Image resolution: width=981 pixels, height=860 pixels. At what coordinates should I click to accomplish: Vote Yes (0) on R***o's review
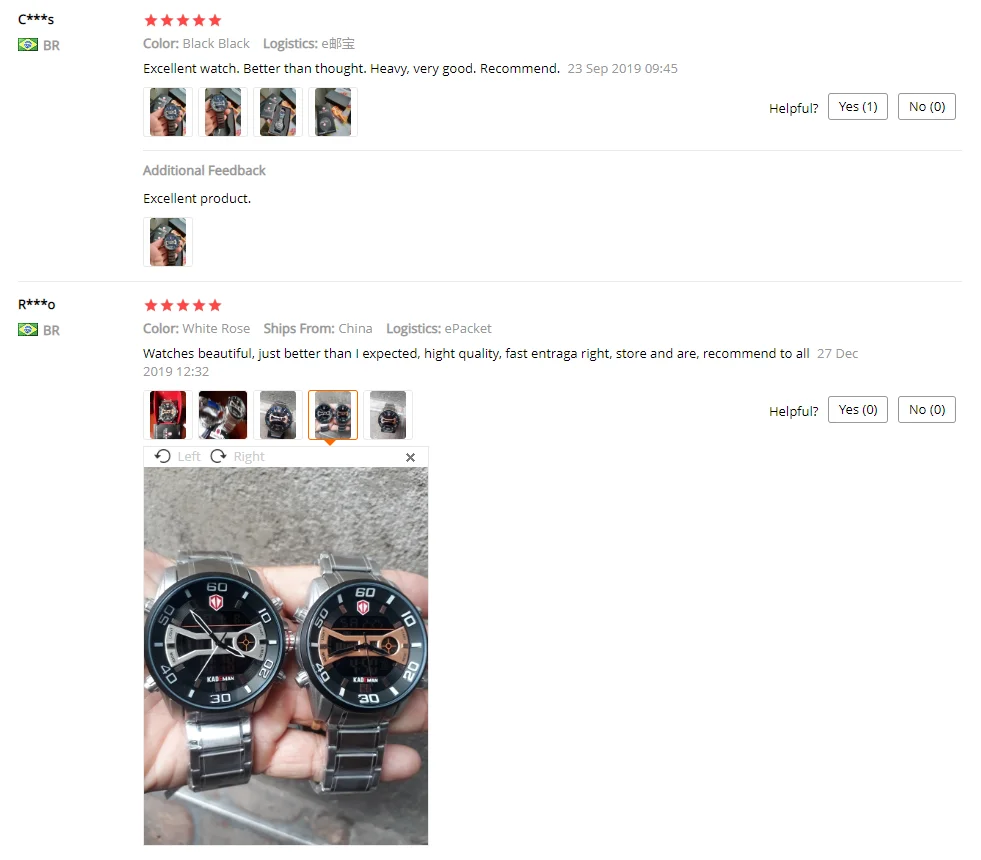pyautogui.click(x=858, y=410)
